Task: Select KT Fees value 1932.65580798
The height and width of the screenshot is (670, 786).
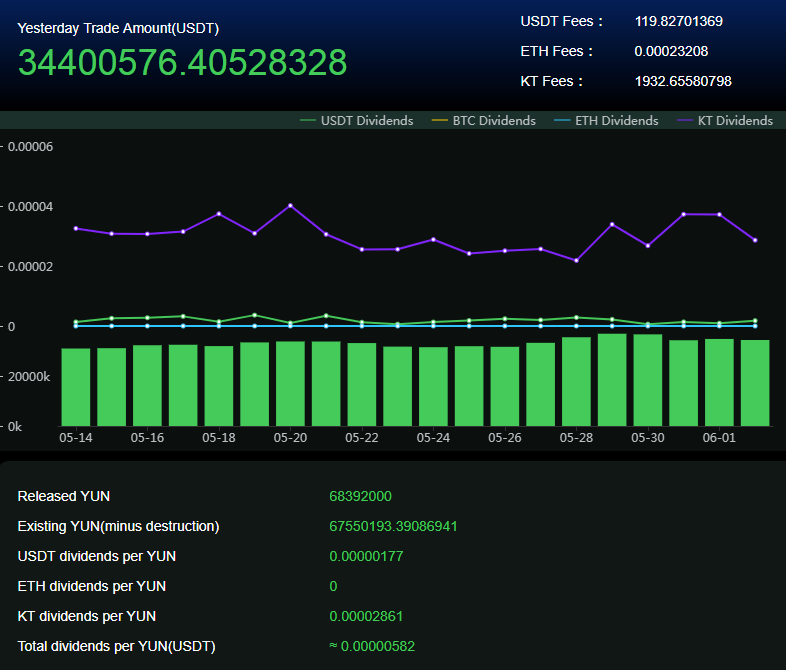Action: point(683,82)
